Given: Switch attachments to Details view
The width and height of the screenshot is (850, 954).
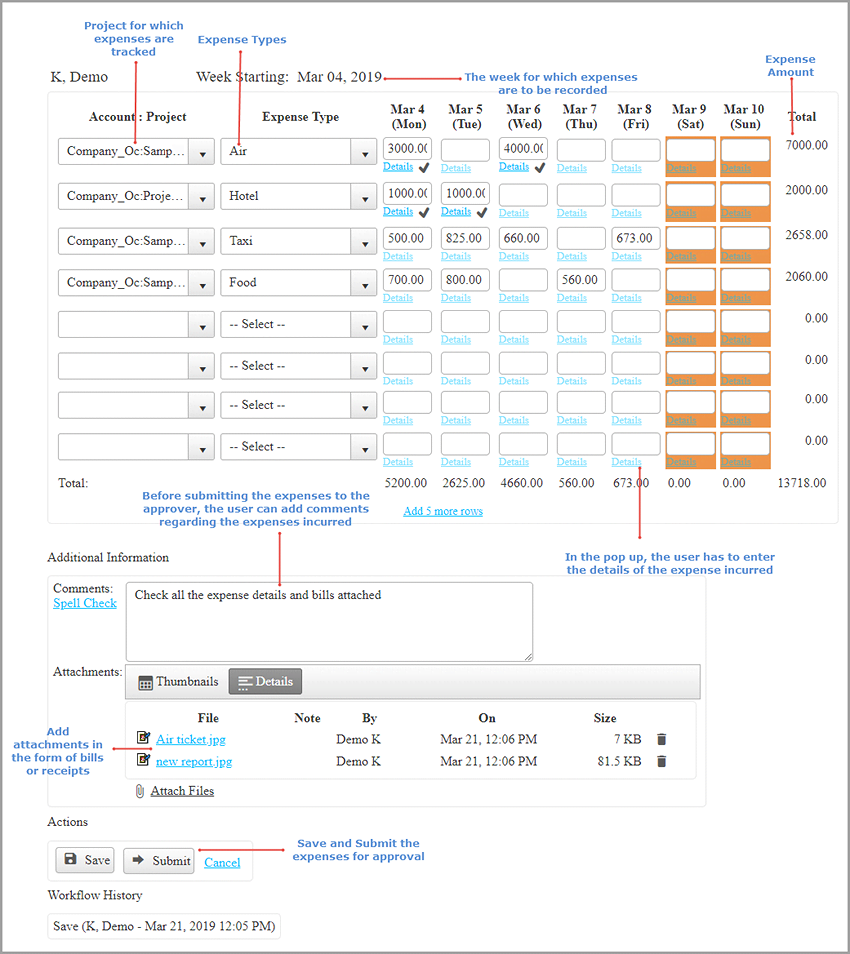Looking at the screenshot, I should [265, 682].
